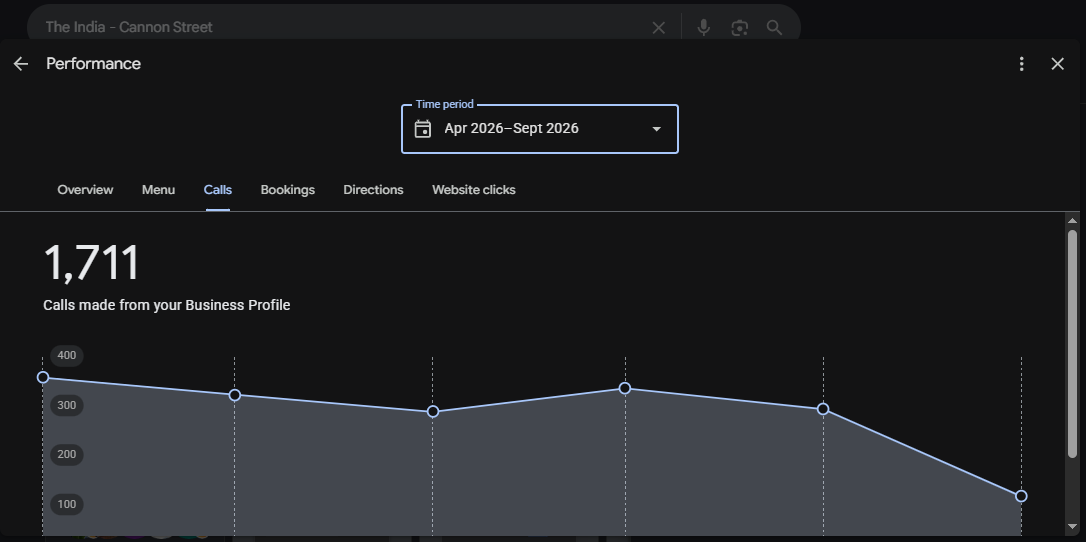Click the third chart data point
Image resolution: width=1086 pixels, height=542 pixels.
(433, 412)
